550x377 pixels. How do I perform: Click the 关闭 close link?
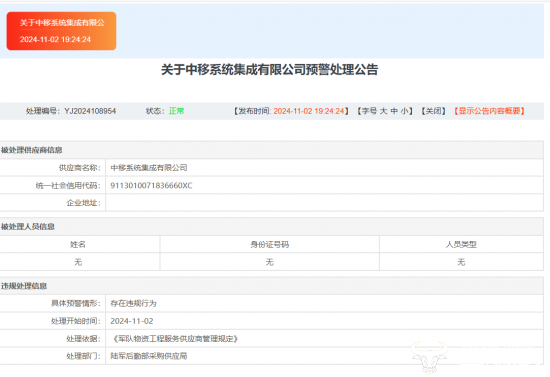pos(434,111)
